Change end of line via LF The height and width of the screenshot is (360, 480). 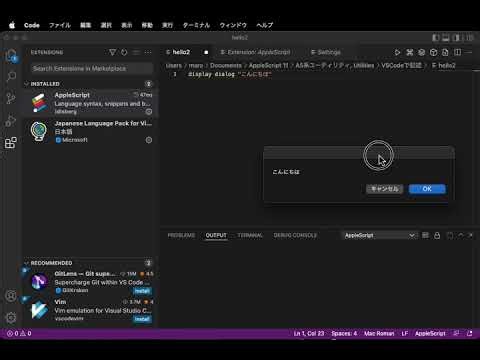405,333
